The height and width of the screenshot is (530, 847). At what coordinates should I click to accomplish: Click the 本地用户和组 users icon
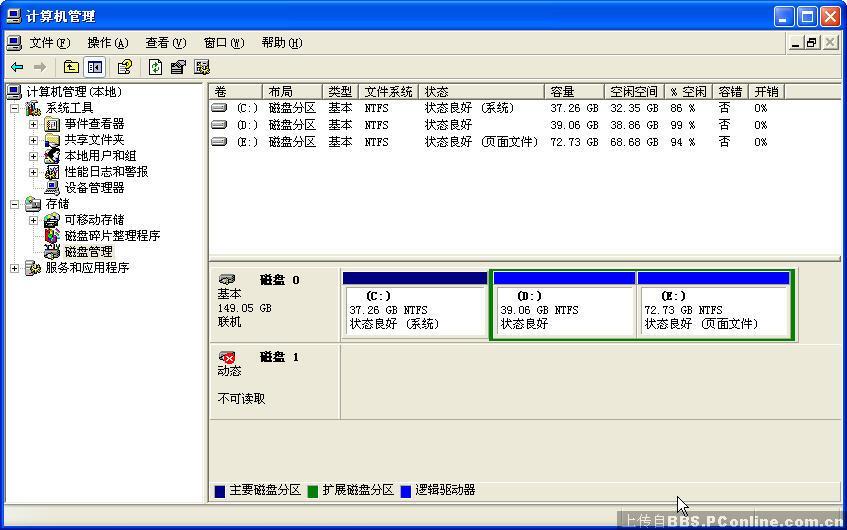[x=52, y=156]
